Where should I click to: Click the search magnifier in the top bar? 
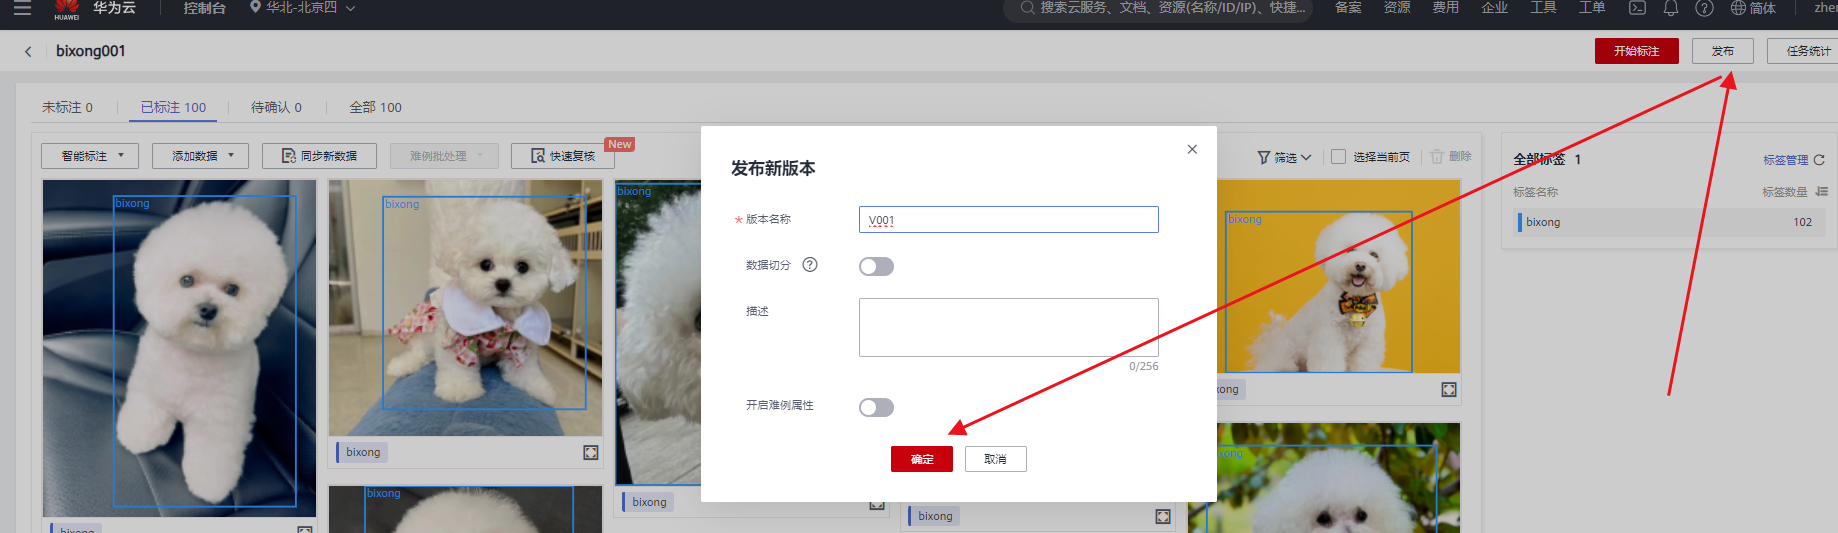pyautogui.click(x=1027, y=8)
